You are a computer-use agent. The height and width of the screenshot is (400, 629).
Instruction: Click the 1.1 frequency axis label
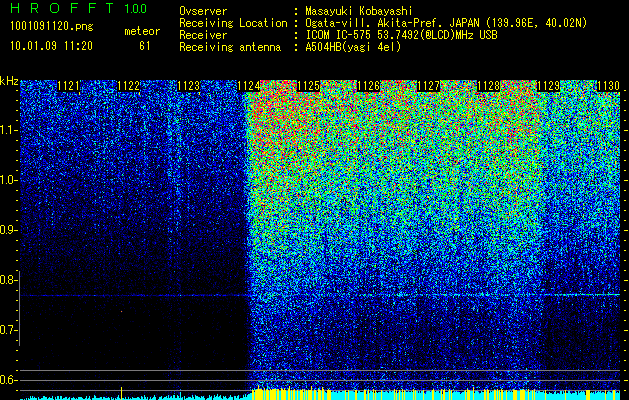[x=8, y=130]
